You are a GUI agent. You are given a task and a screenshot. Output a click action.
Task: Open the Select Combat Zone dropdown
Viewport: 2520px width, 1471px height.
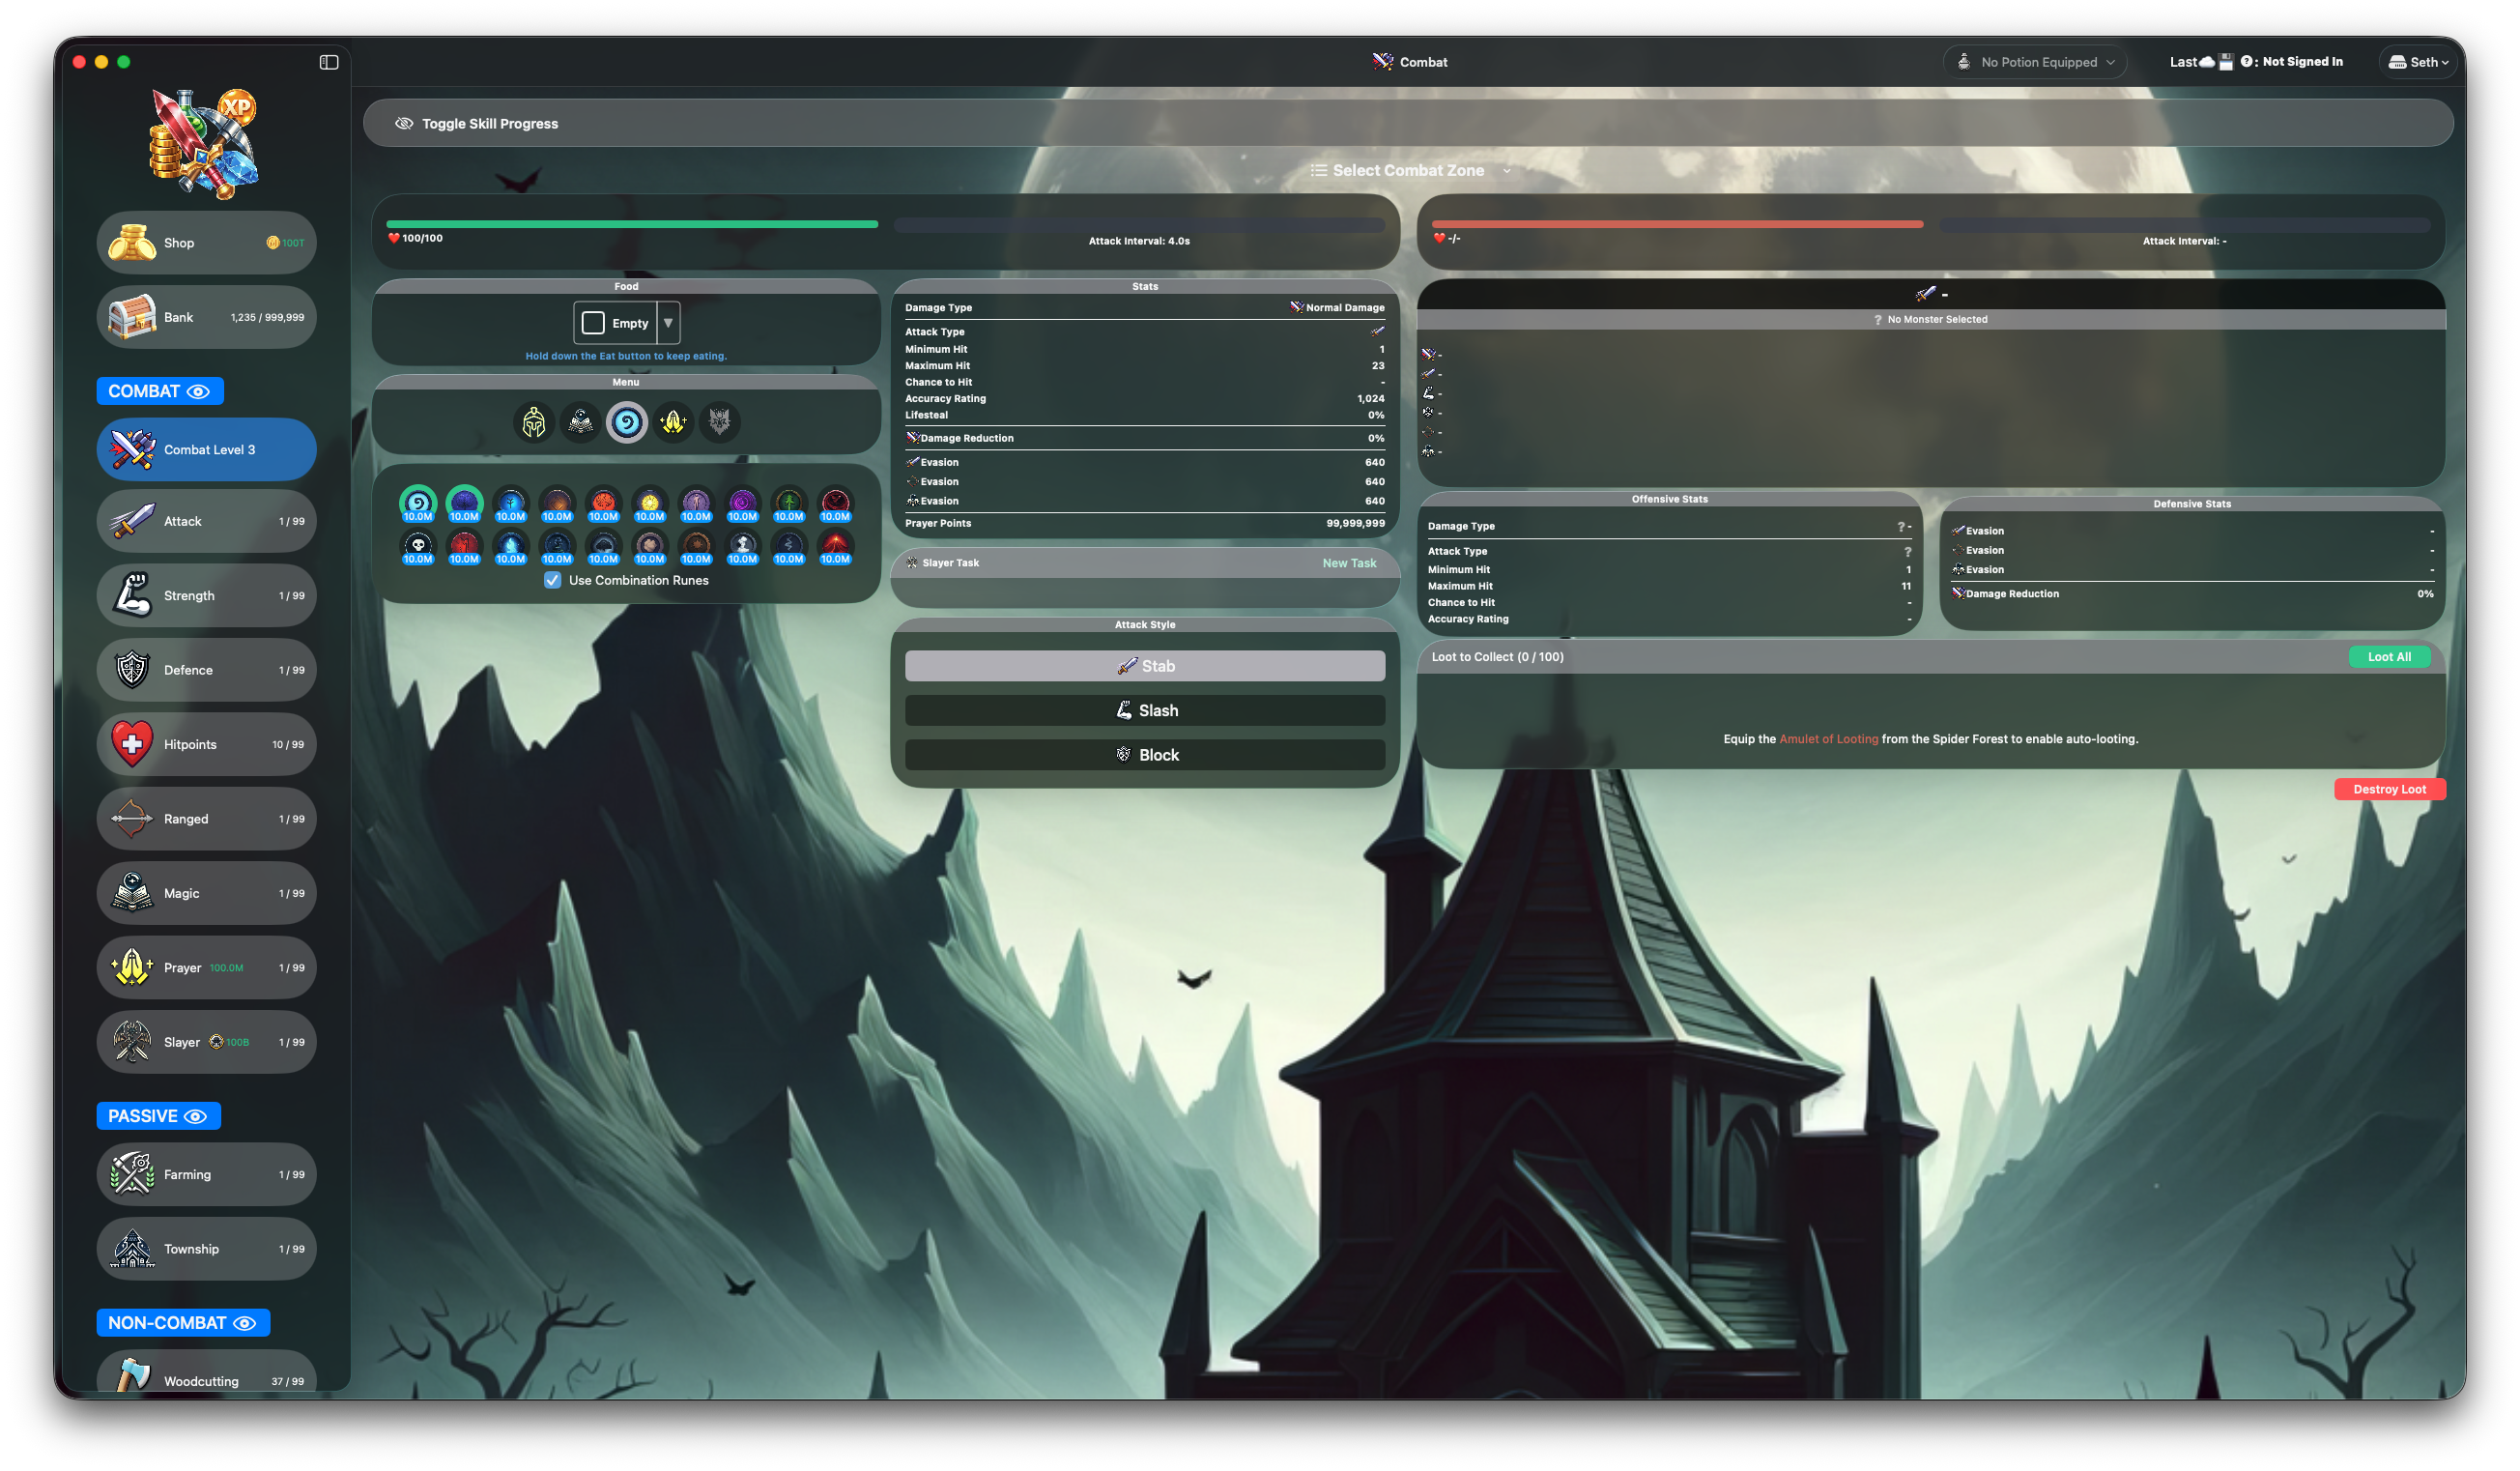pyautogui.click(x=1410, y=170)
